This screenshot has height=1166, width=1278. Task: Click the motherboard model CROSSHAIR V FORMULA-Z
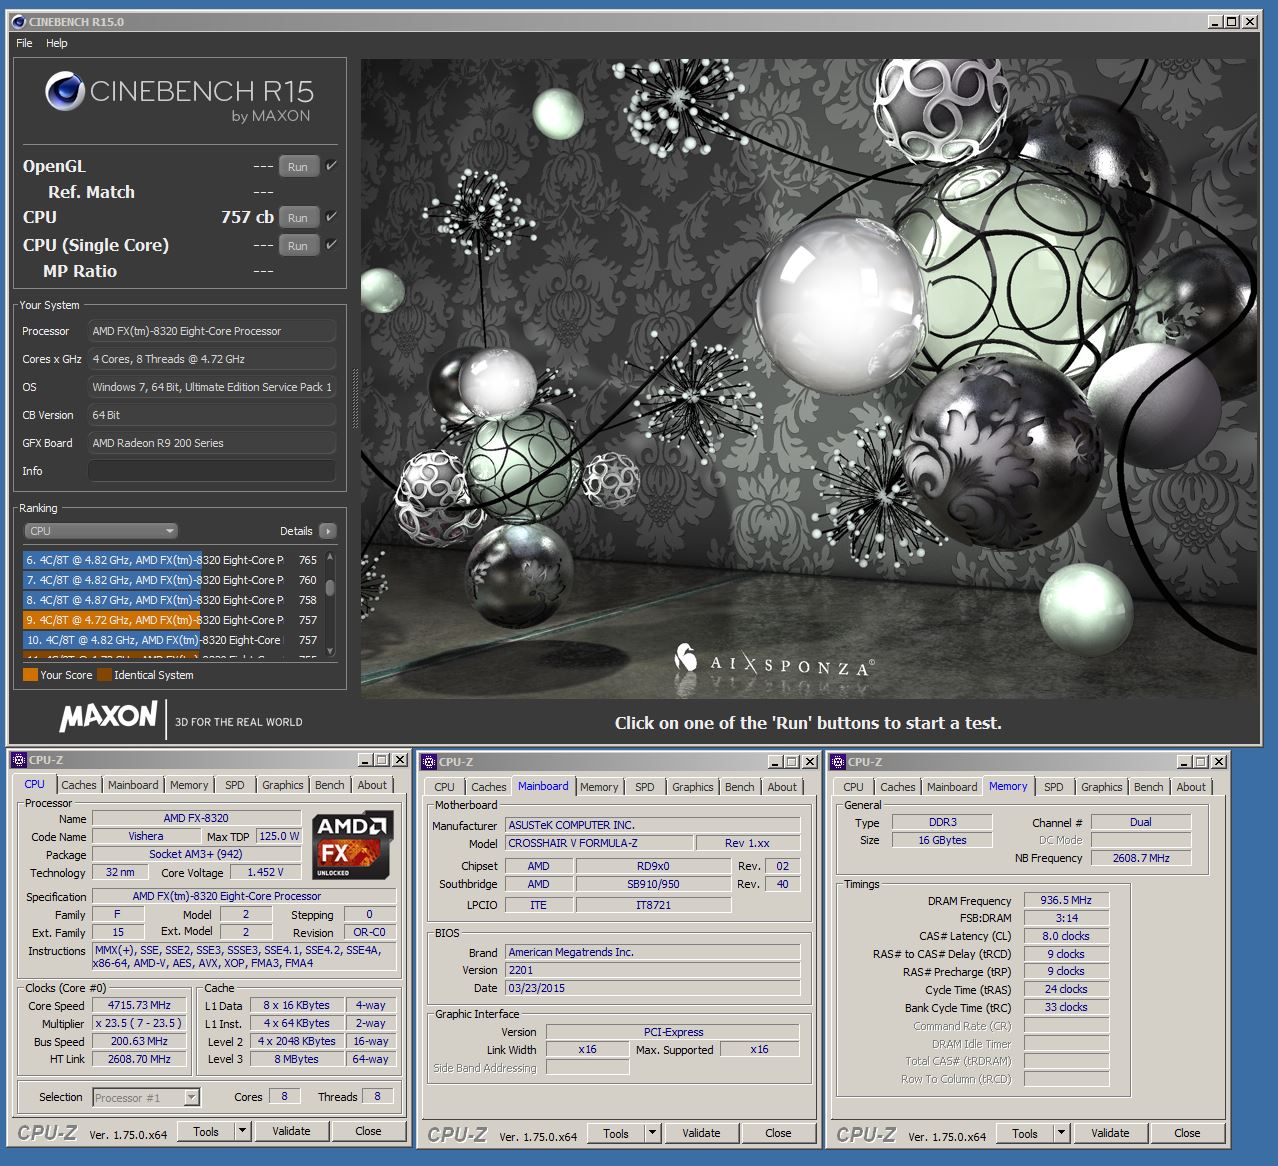[598, 843]
